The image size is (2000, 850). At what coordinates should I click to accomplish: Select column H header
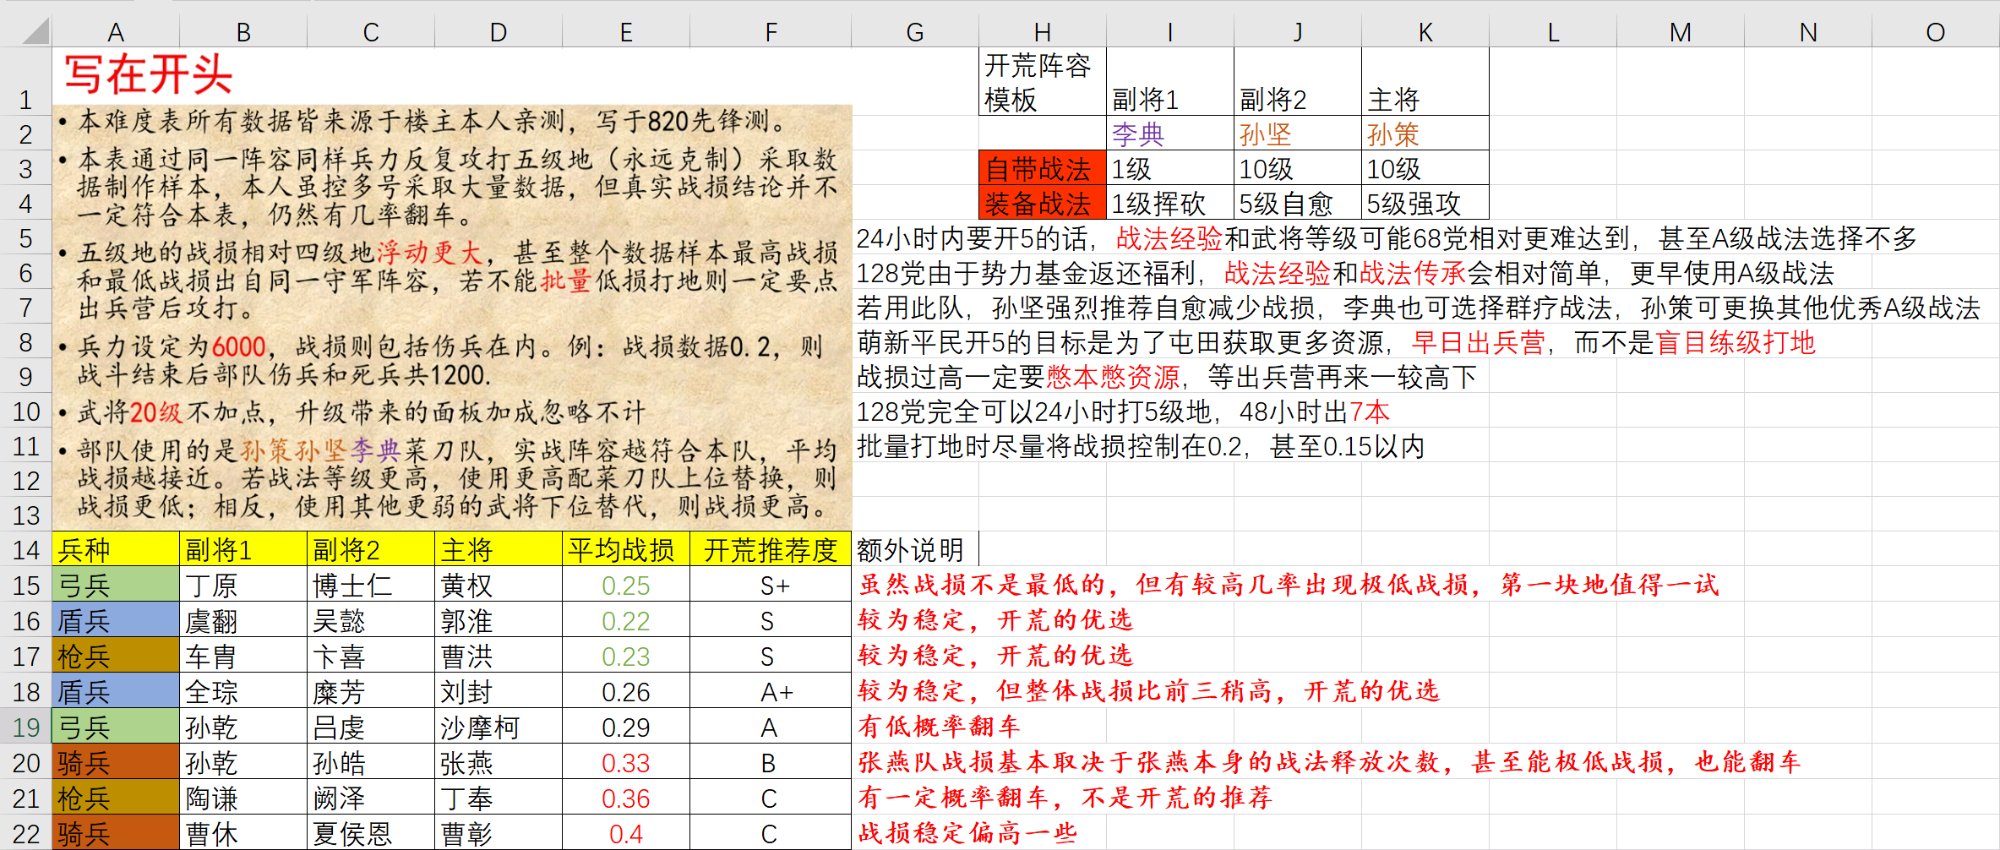(1042, 32)
